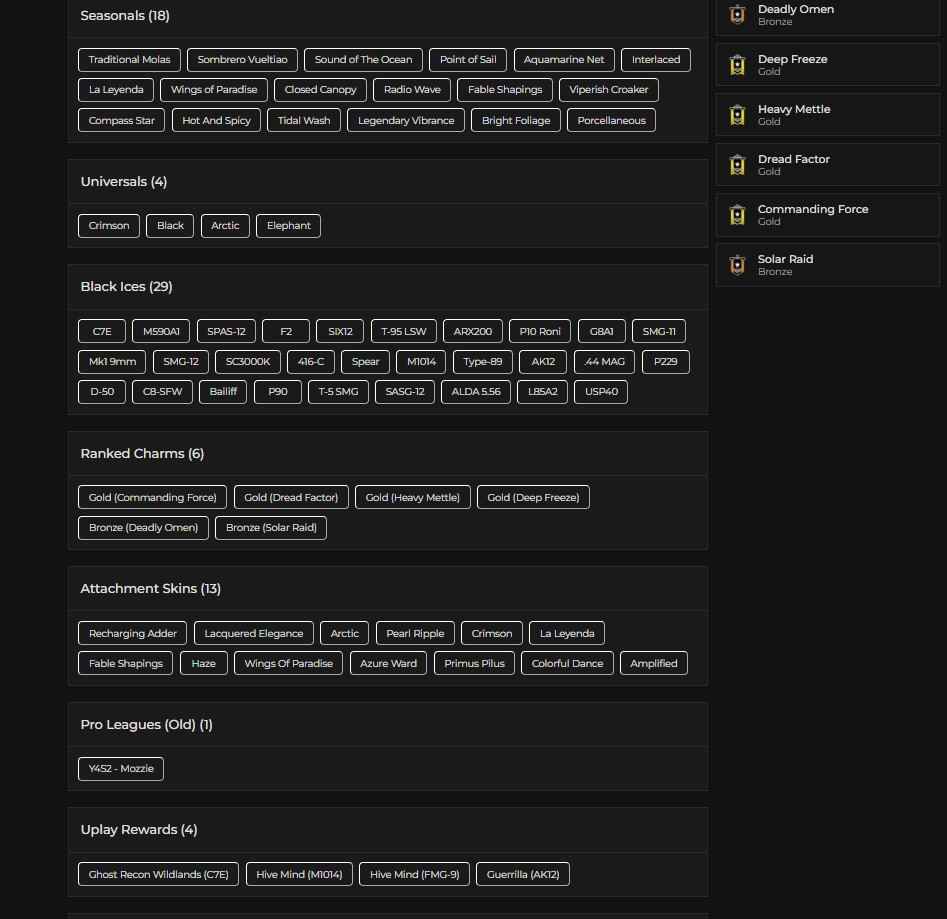The width and height of the screenshot is (947, 919).
Task: Pick the Azure Ward attachment skin
Action: 388,663
